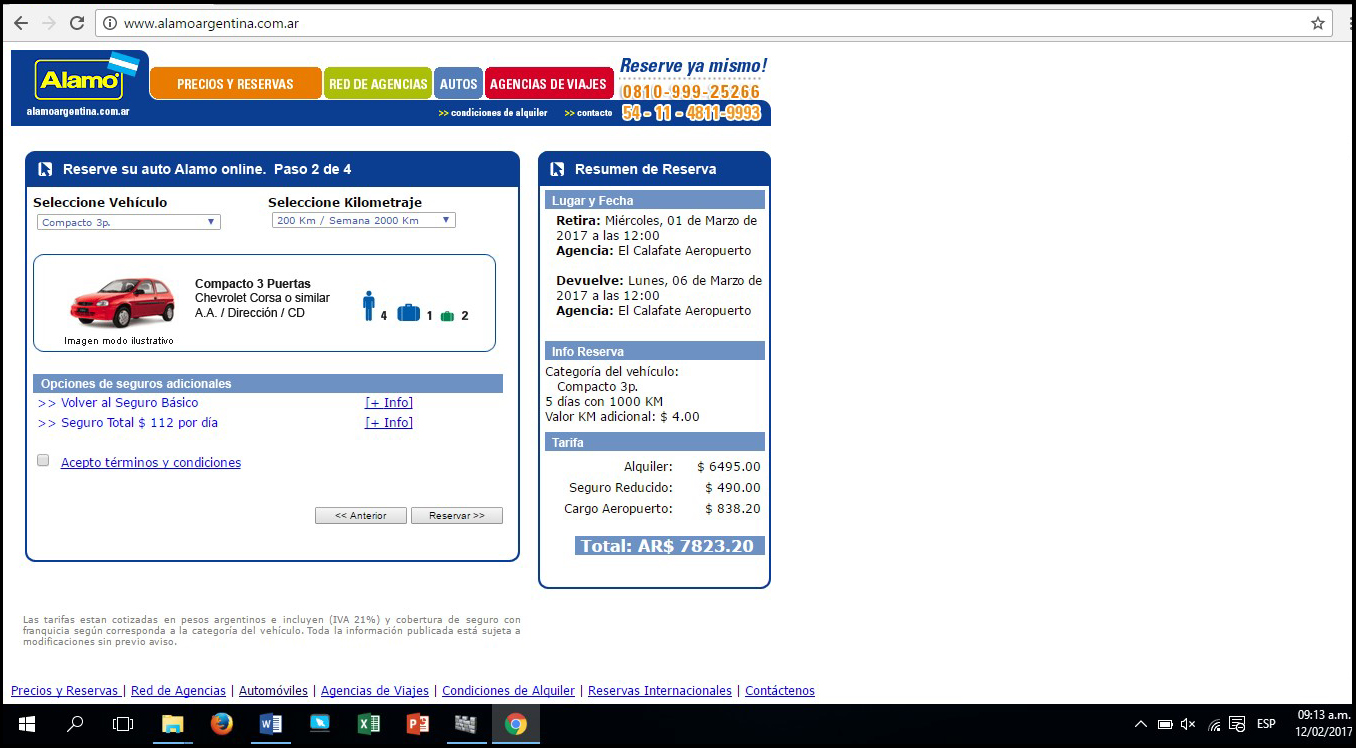Open Word from the taskbar
This screenshot has height=748, width=1356.
pos(271,724)
